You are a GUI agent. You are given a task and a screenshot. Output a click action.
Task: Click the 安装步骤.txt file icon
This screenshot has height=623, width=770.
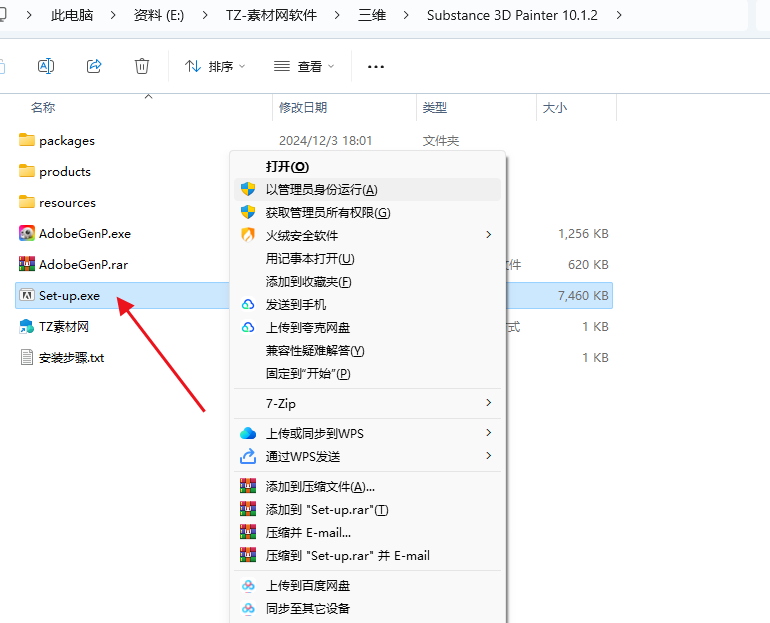[x=27, y=357]
